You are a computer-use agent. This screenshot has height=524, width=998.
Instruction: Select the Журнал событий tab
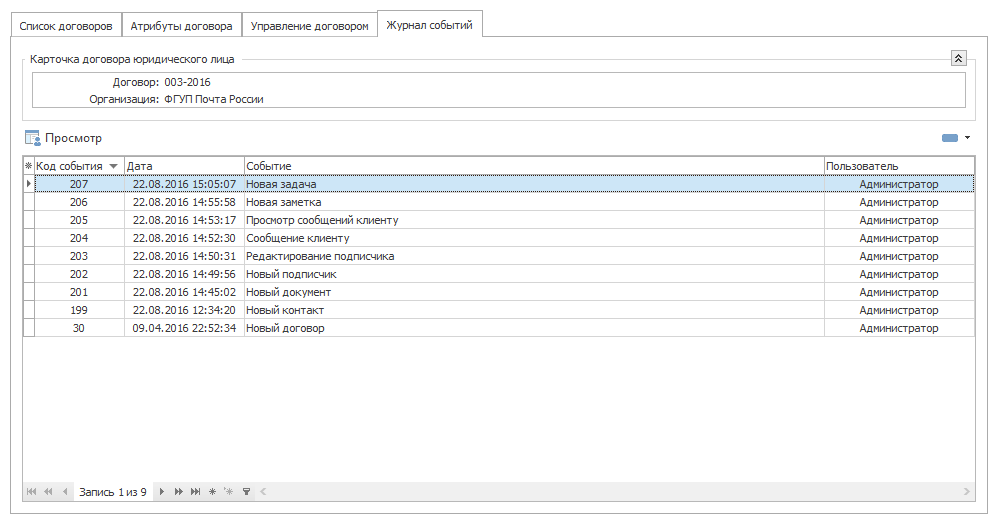[430, 25]
